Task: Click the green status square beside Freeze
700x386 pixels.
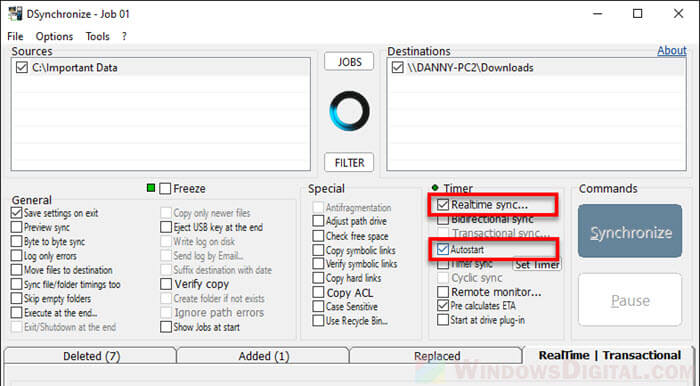Action: 151,188
